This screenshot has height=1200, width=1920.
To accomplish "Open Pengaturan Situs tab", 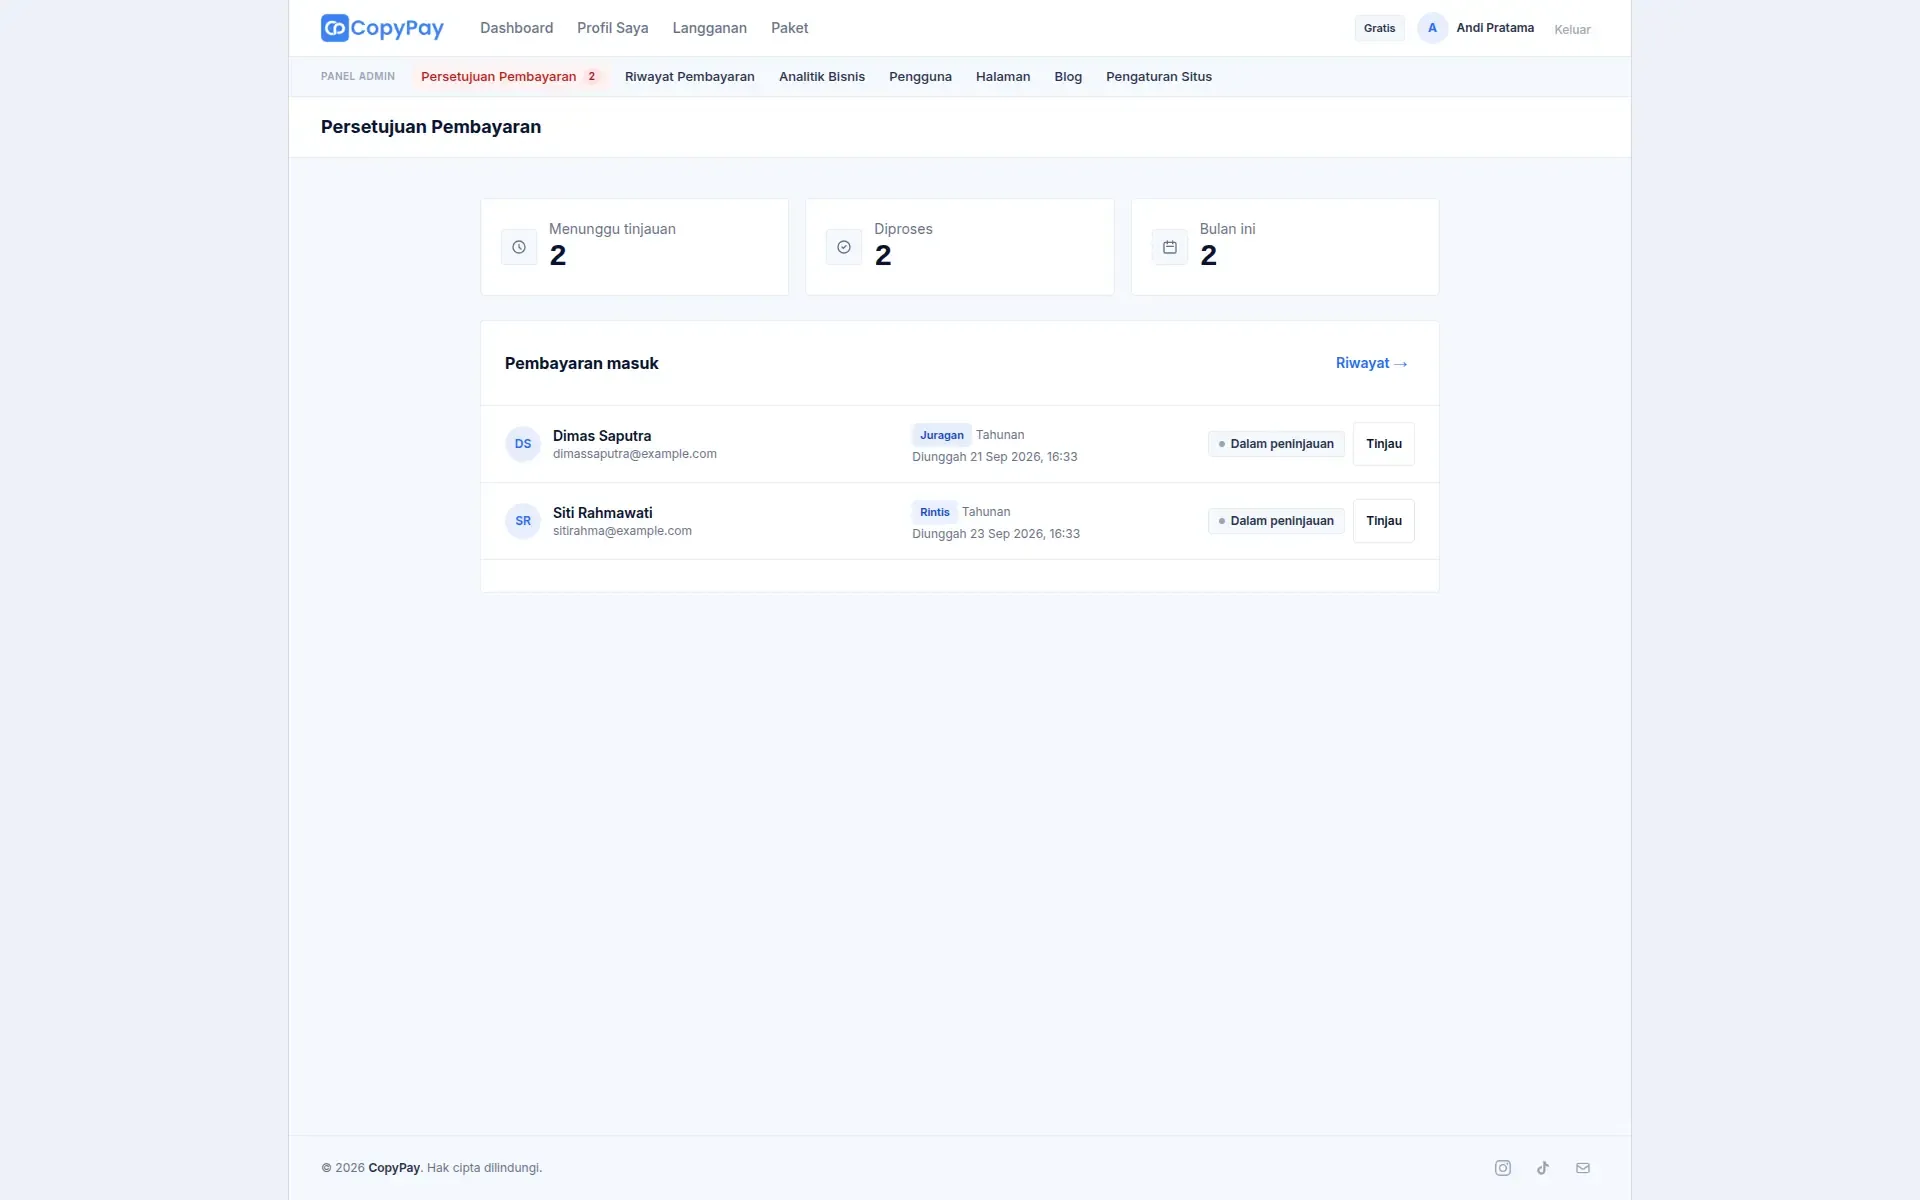I will (1158, 77).
